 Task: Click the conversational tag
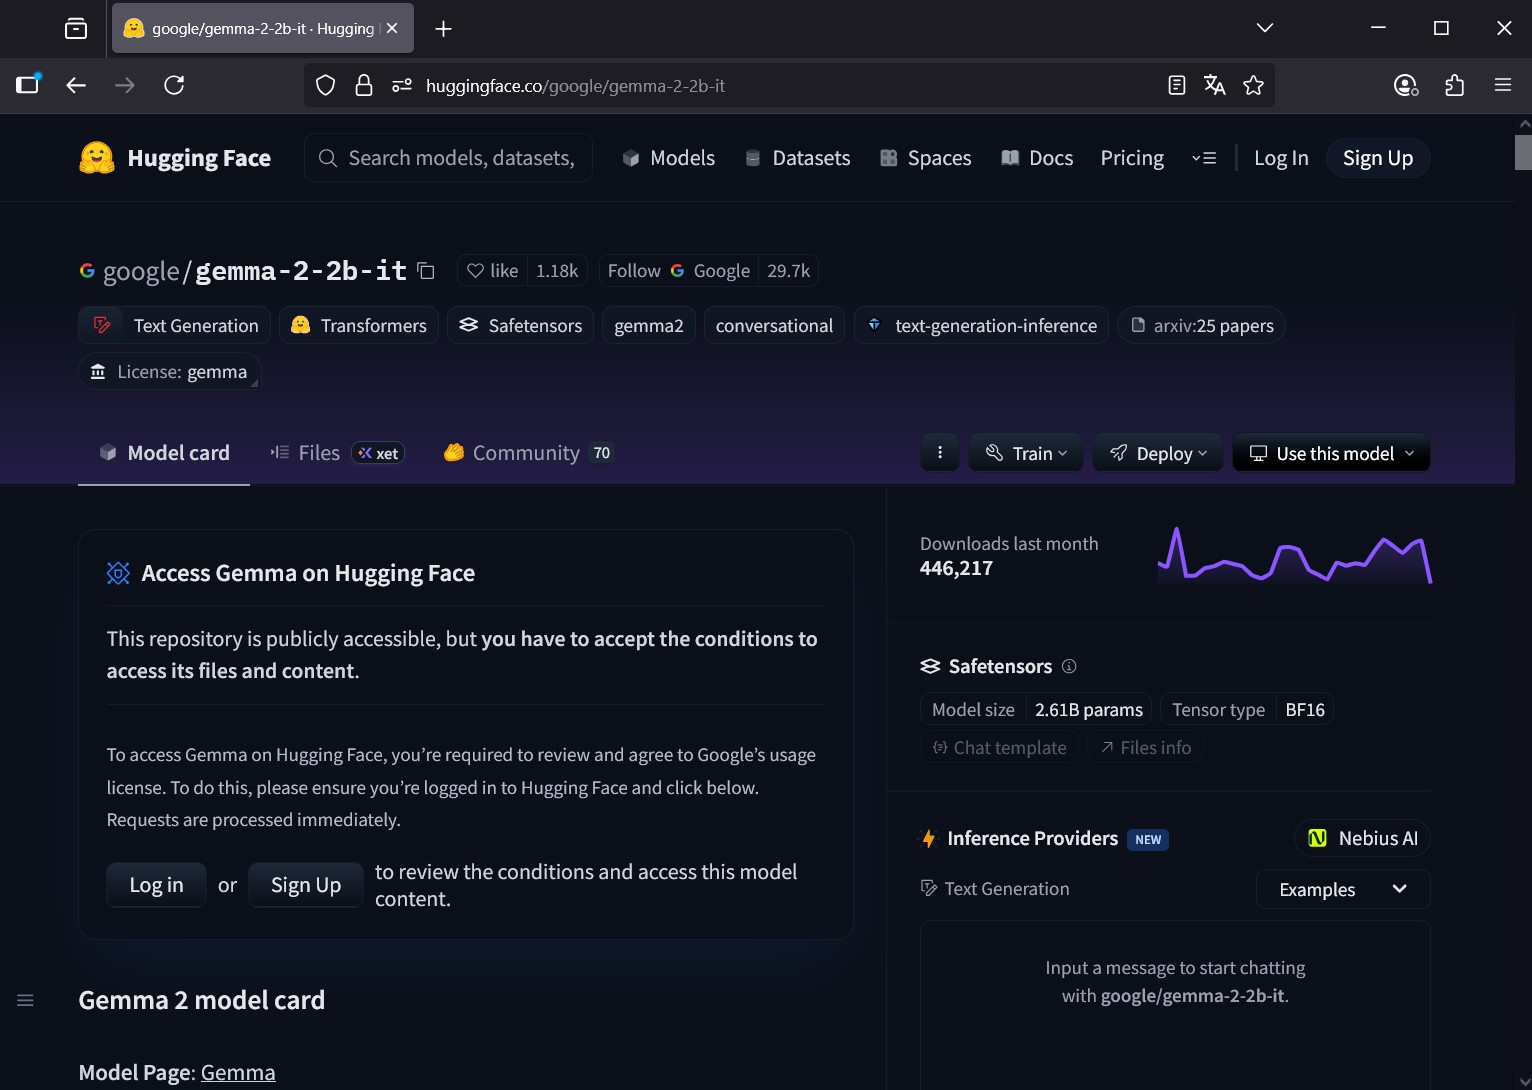tap(775, 325)
